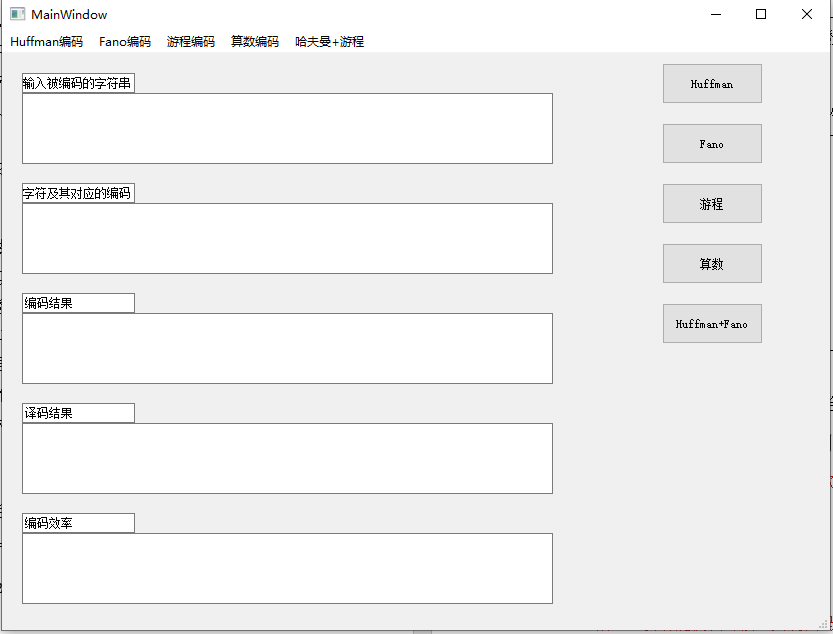Click the Huffman button
The width and height of the screenshot is (833, 634).
(x=712, y=83)
